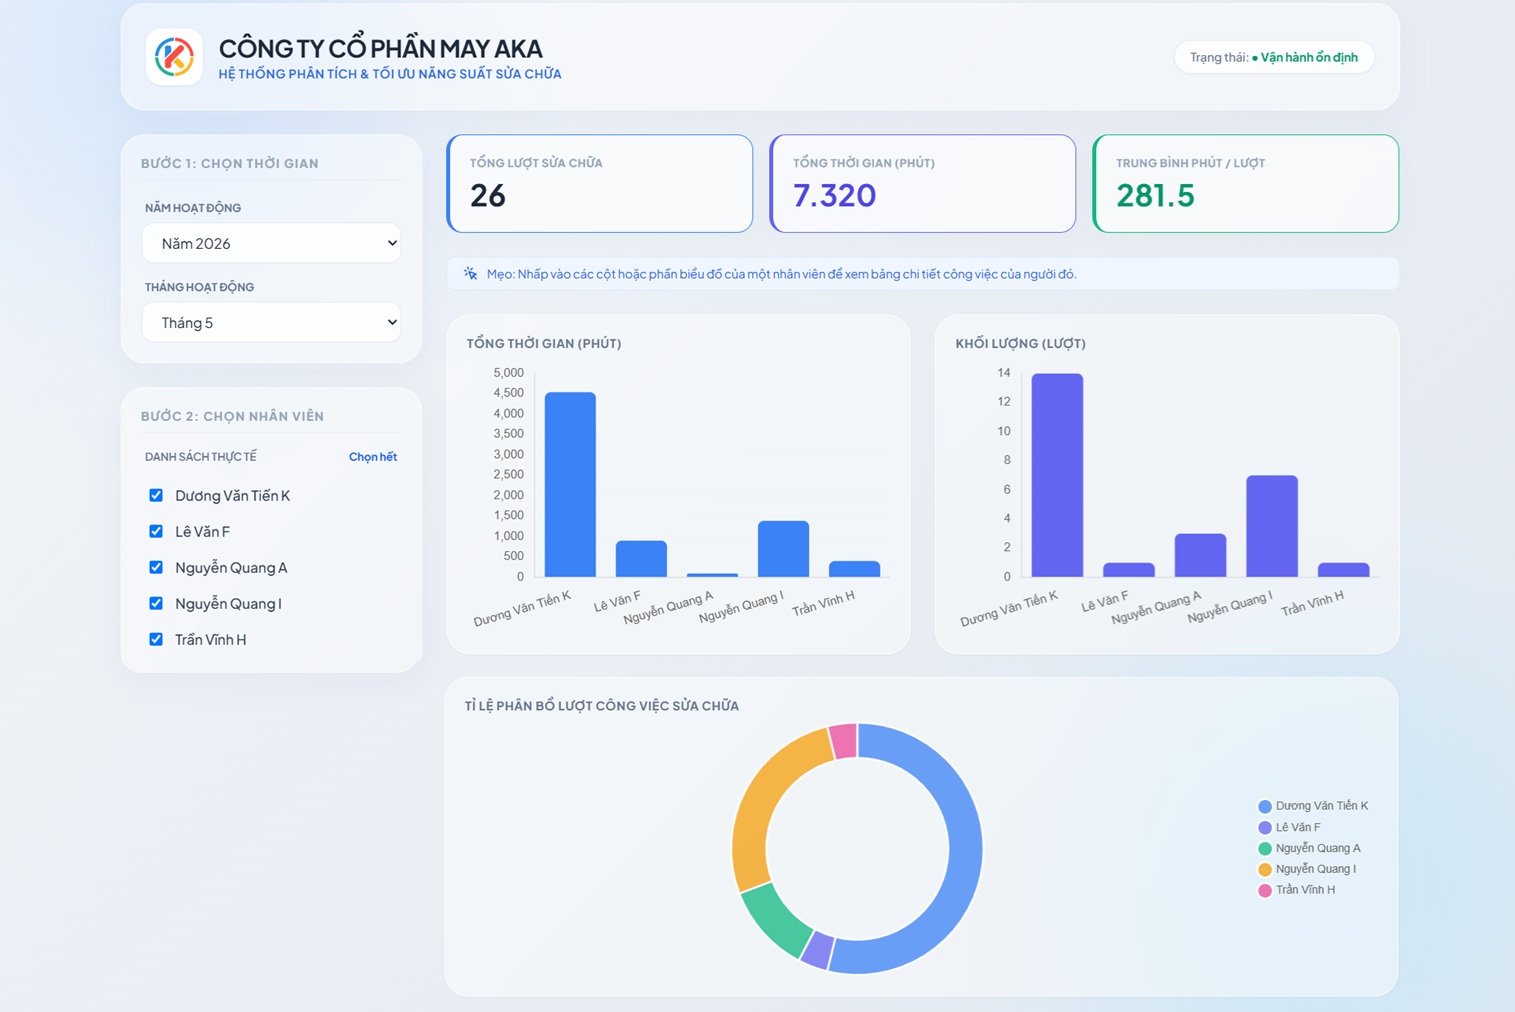Click the Công ty cổ phần may AKA title
Viewport: 1515px width, 1012px height.
[380, 48]
